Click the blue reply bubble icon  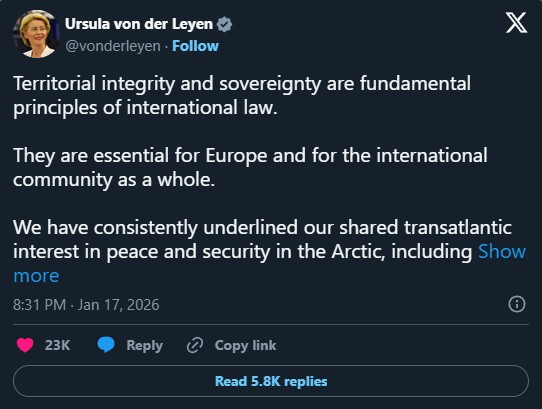106,345
